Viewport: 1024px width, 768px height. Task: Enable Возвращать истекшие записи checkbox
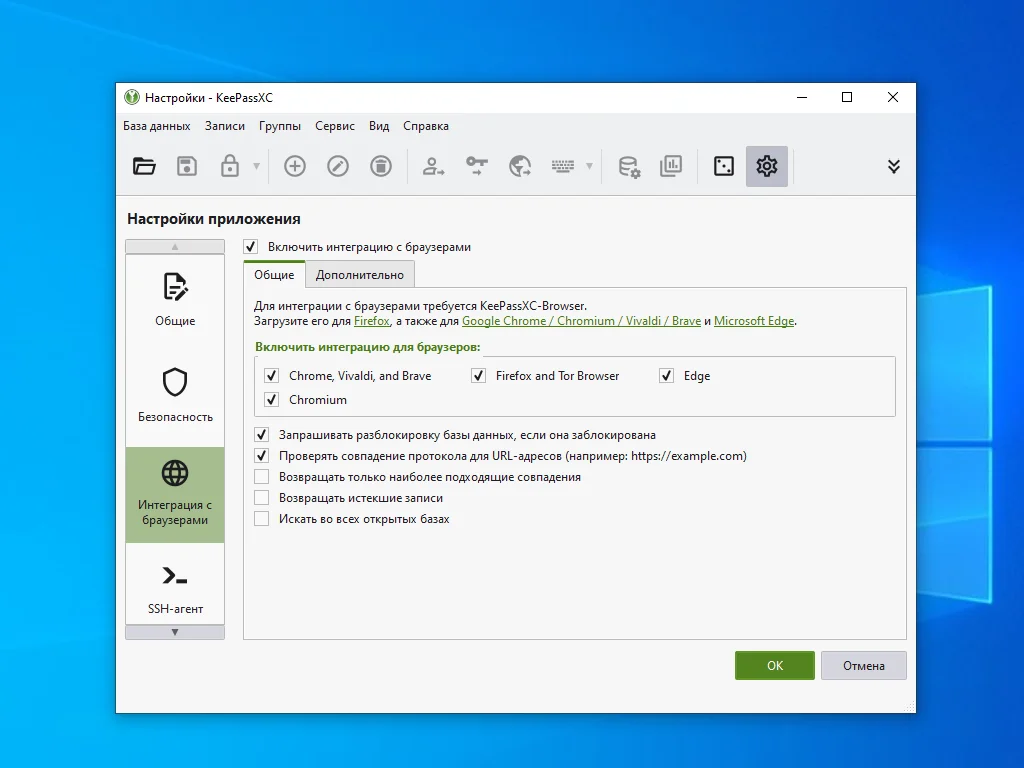[261, 498]
